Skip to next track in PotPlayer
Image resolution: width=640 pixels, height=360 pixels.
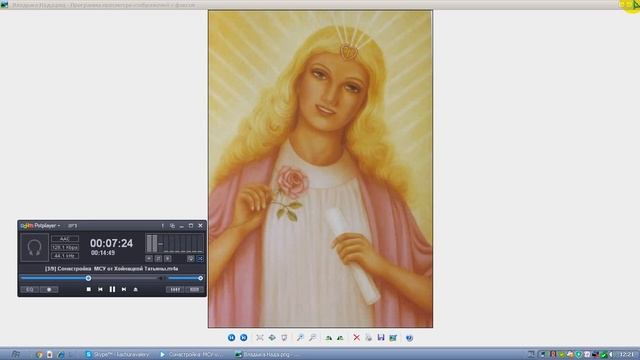click(x=124, y=289)
